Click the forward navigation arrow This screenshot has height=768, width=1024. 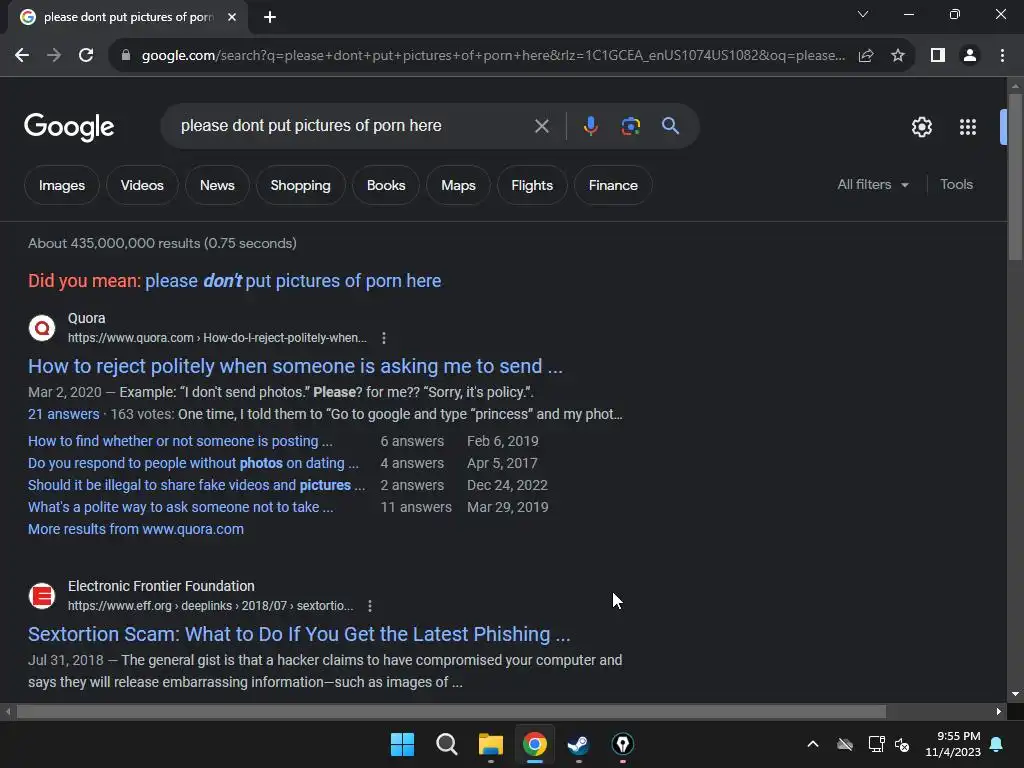click(x=54, y=56)
